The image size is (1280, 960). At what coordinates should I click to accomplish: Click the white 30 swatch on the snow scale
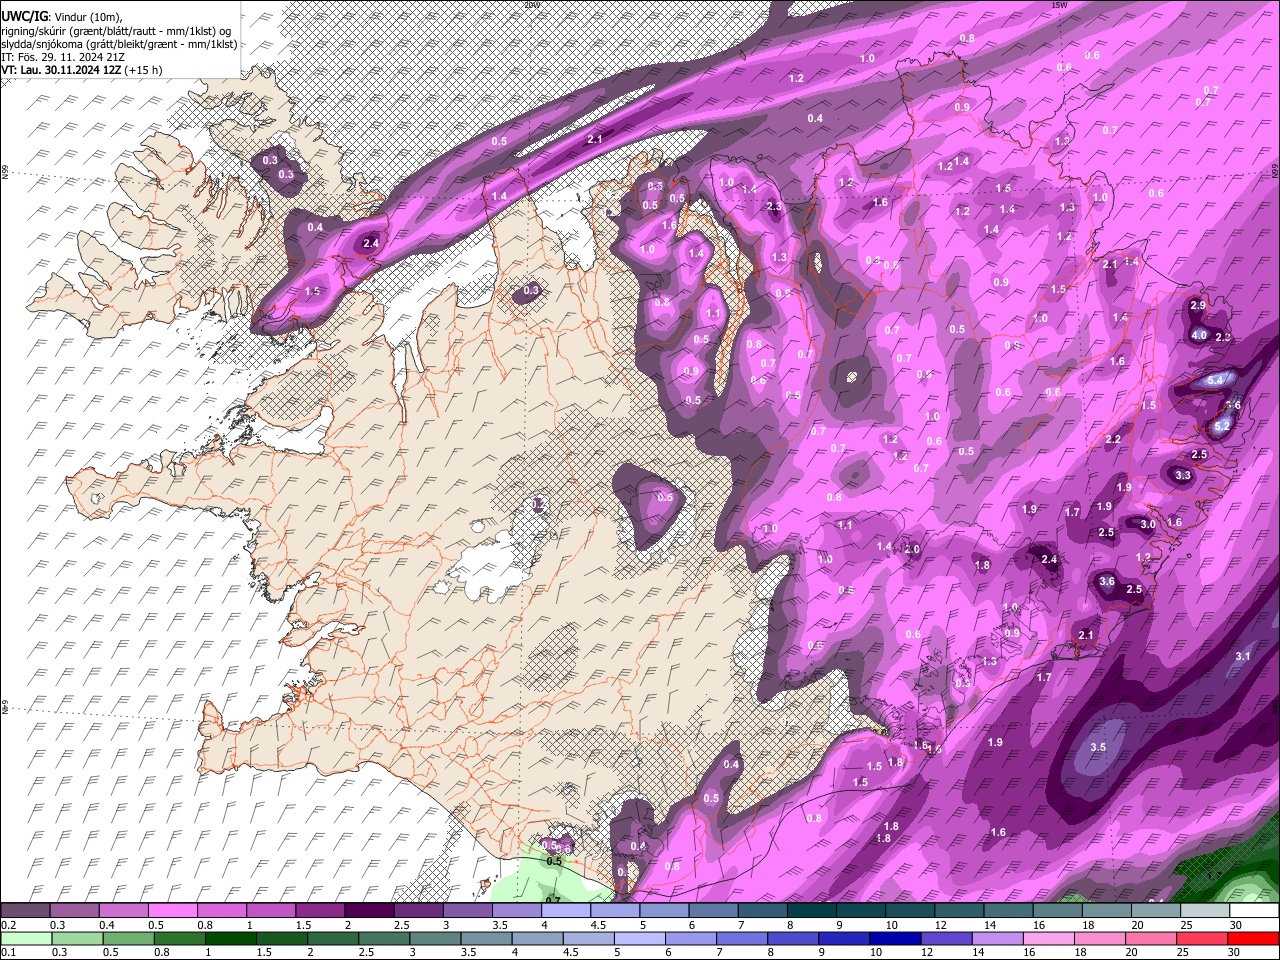[1254, 910]
